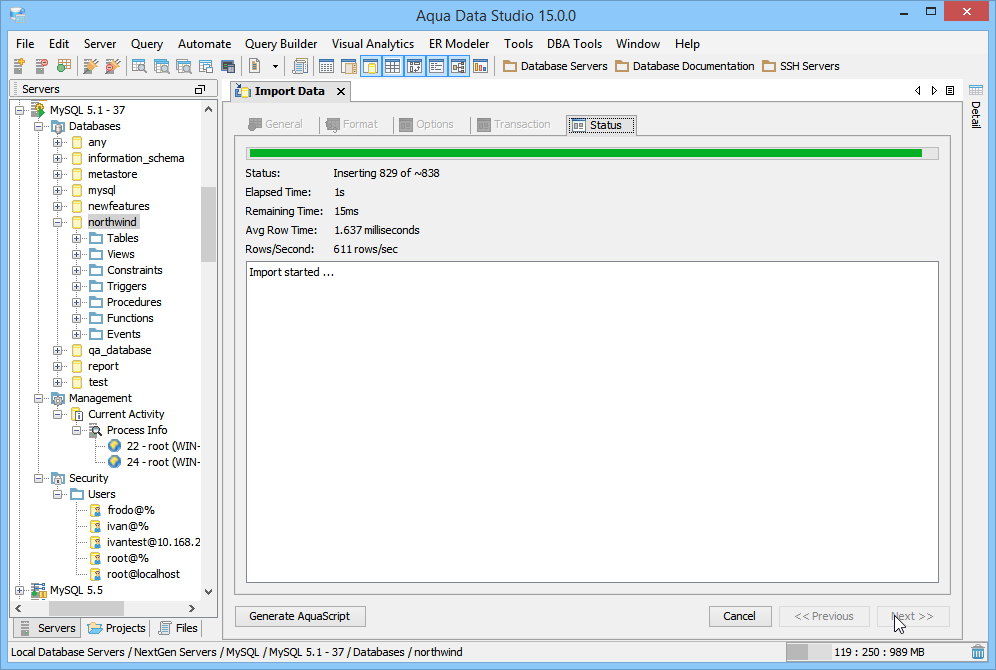The width and height of the screenshot is (996, 670).
Task: Expand the Tables folder under northwind
Action: [x=76, y=238]
